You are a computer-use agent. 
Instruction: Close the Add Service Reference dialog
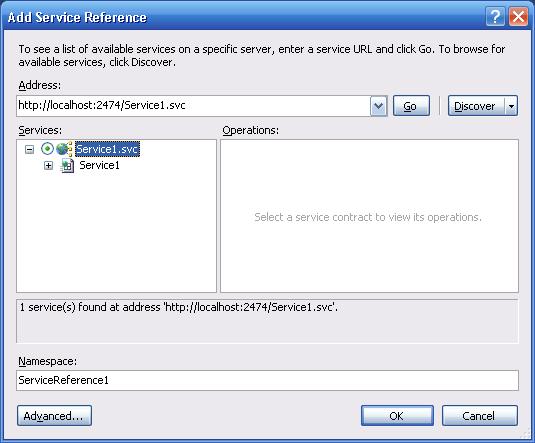(x=518, y=16)
